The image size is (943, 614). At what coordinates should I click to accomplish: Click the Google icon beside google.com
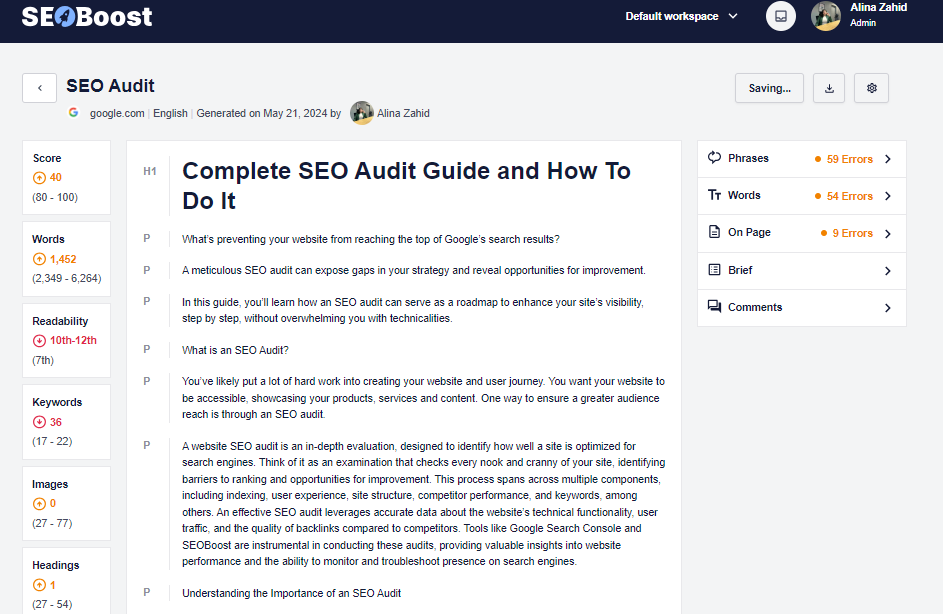pyautogui.click(x=73, y=112)
